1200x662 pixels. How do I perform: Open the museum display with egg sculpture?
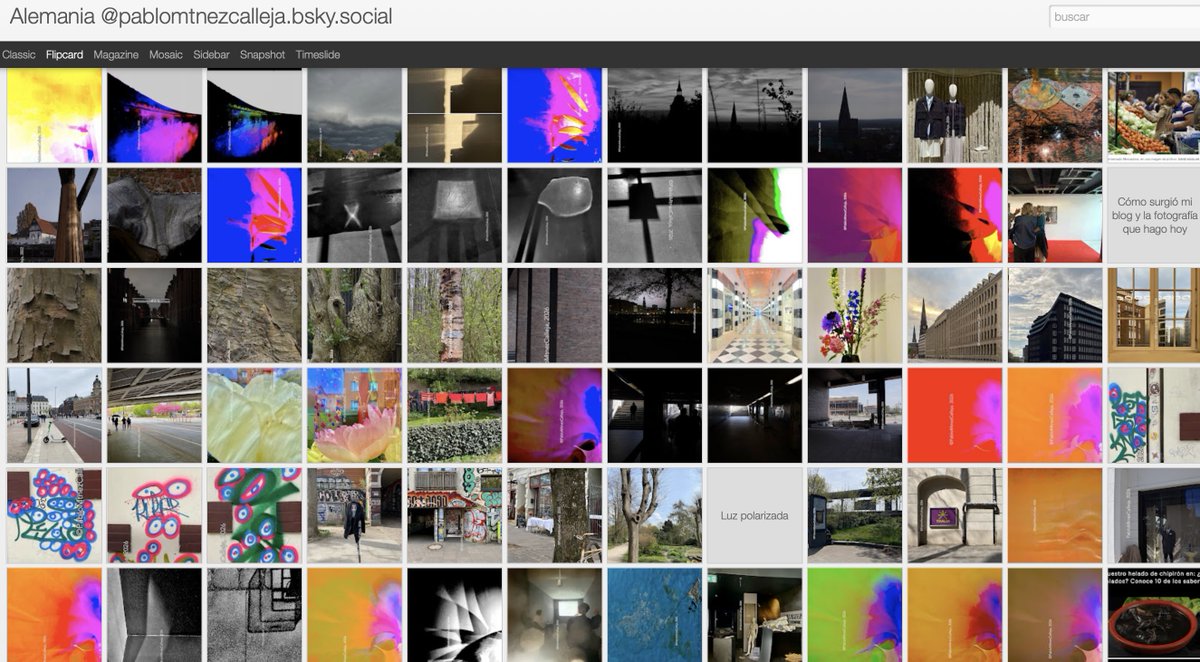755,615
